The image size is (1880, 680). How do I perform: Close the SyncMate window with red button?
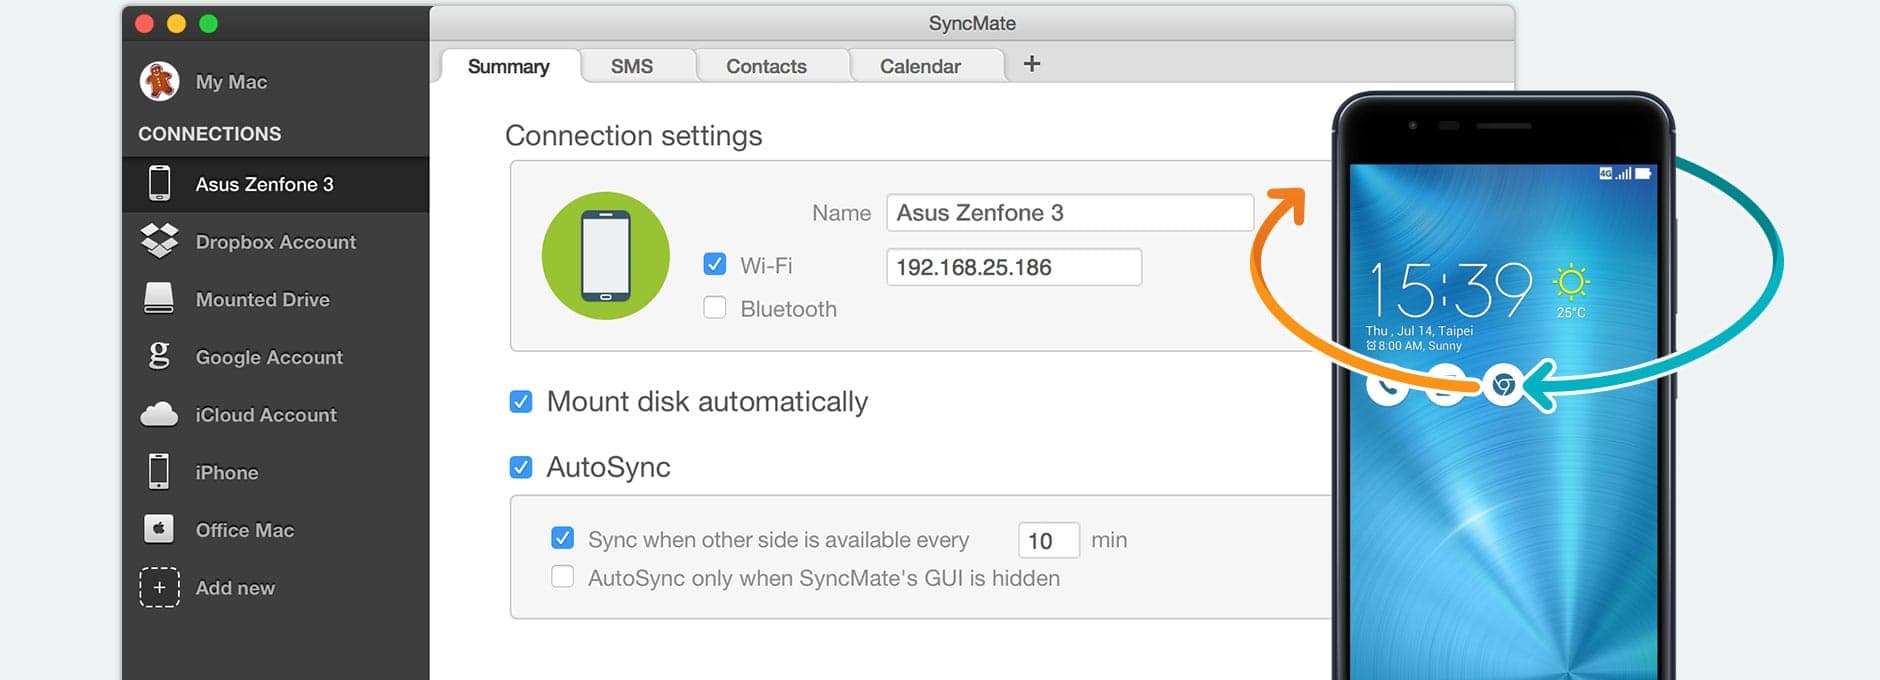145,23
